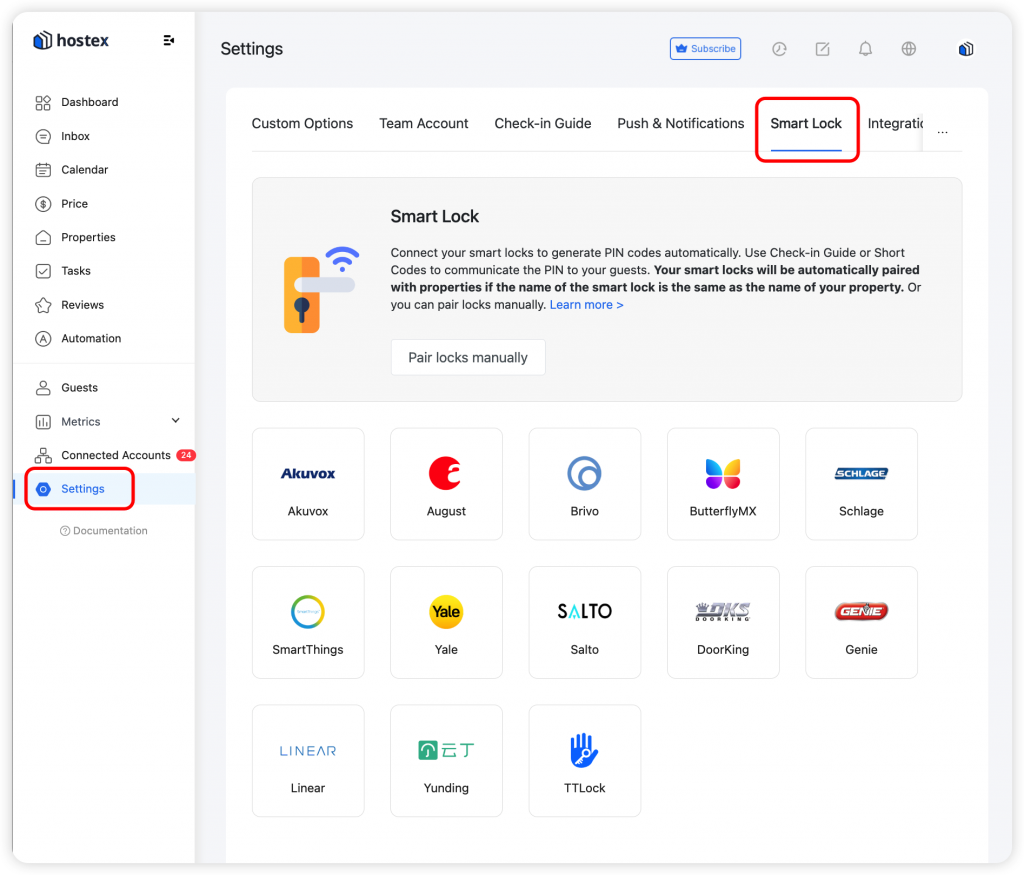Image resolution: width=1024 pixels, height=875 pixels.
Task: Click the Tasks checkmark icon
Action: (x=43, y=271)
